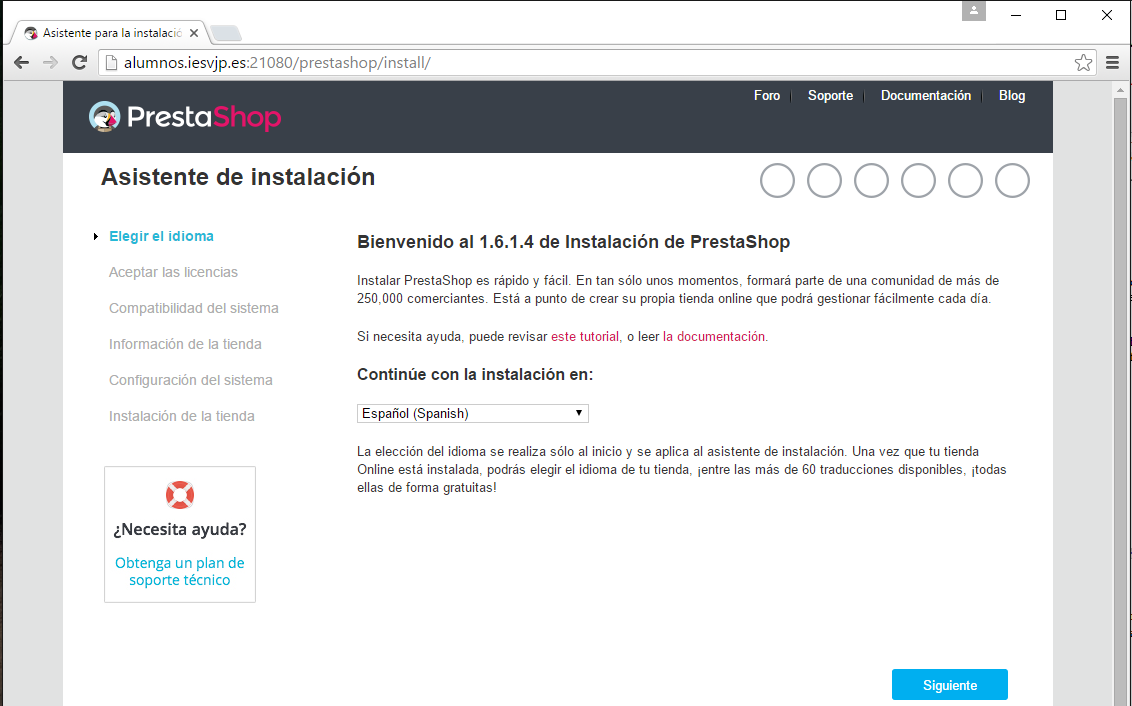This screenshot has height=706, width=1132.
Task: Open the 'la documentación' link
Action: pos(714,337)
